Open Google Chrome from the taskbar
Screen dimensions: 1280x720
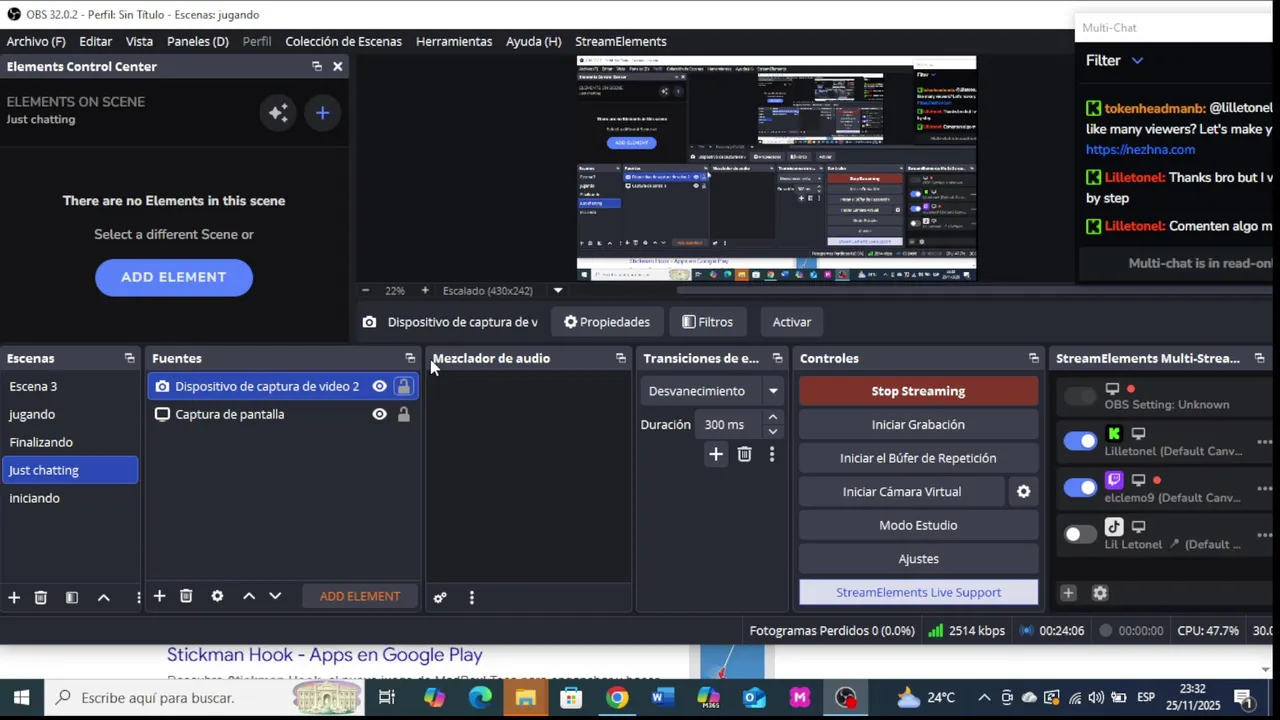[x=617, y=697]
